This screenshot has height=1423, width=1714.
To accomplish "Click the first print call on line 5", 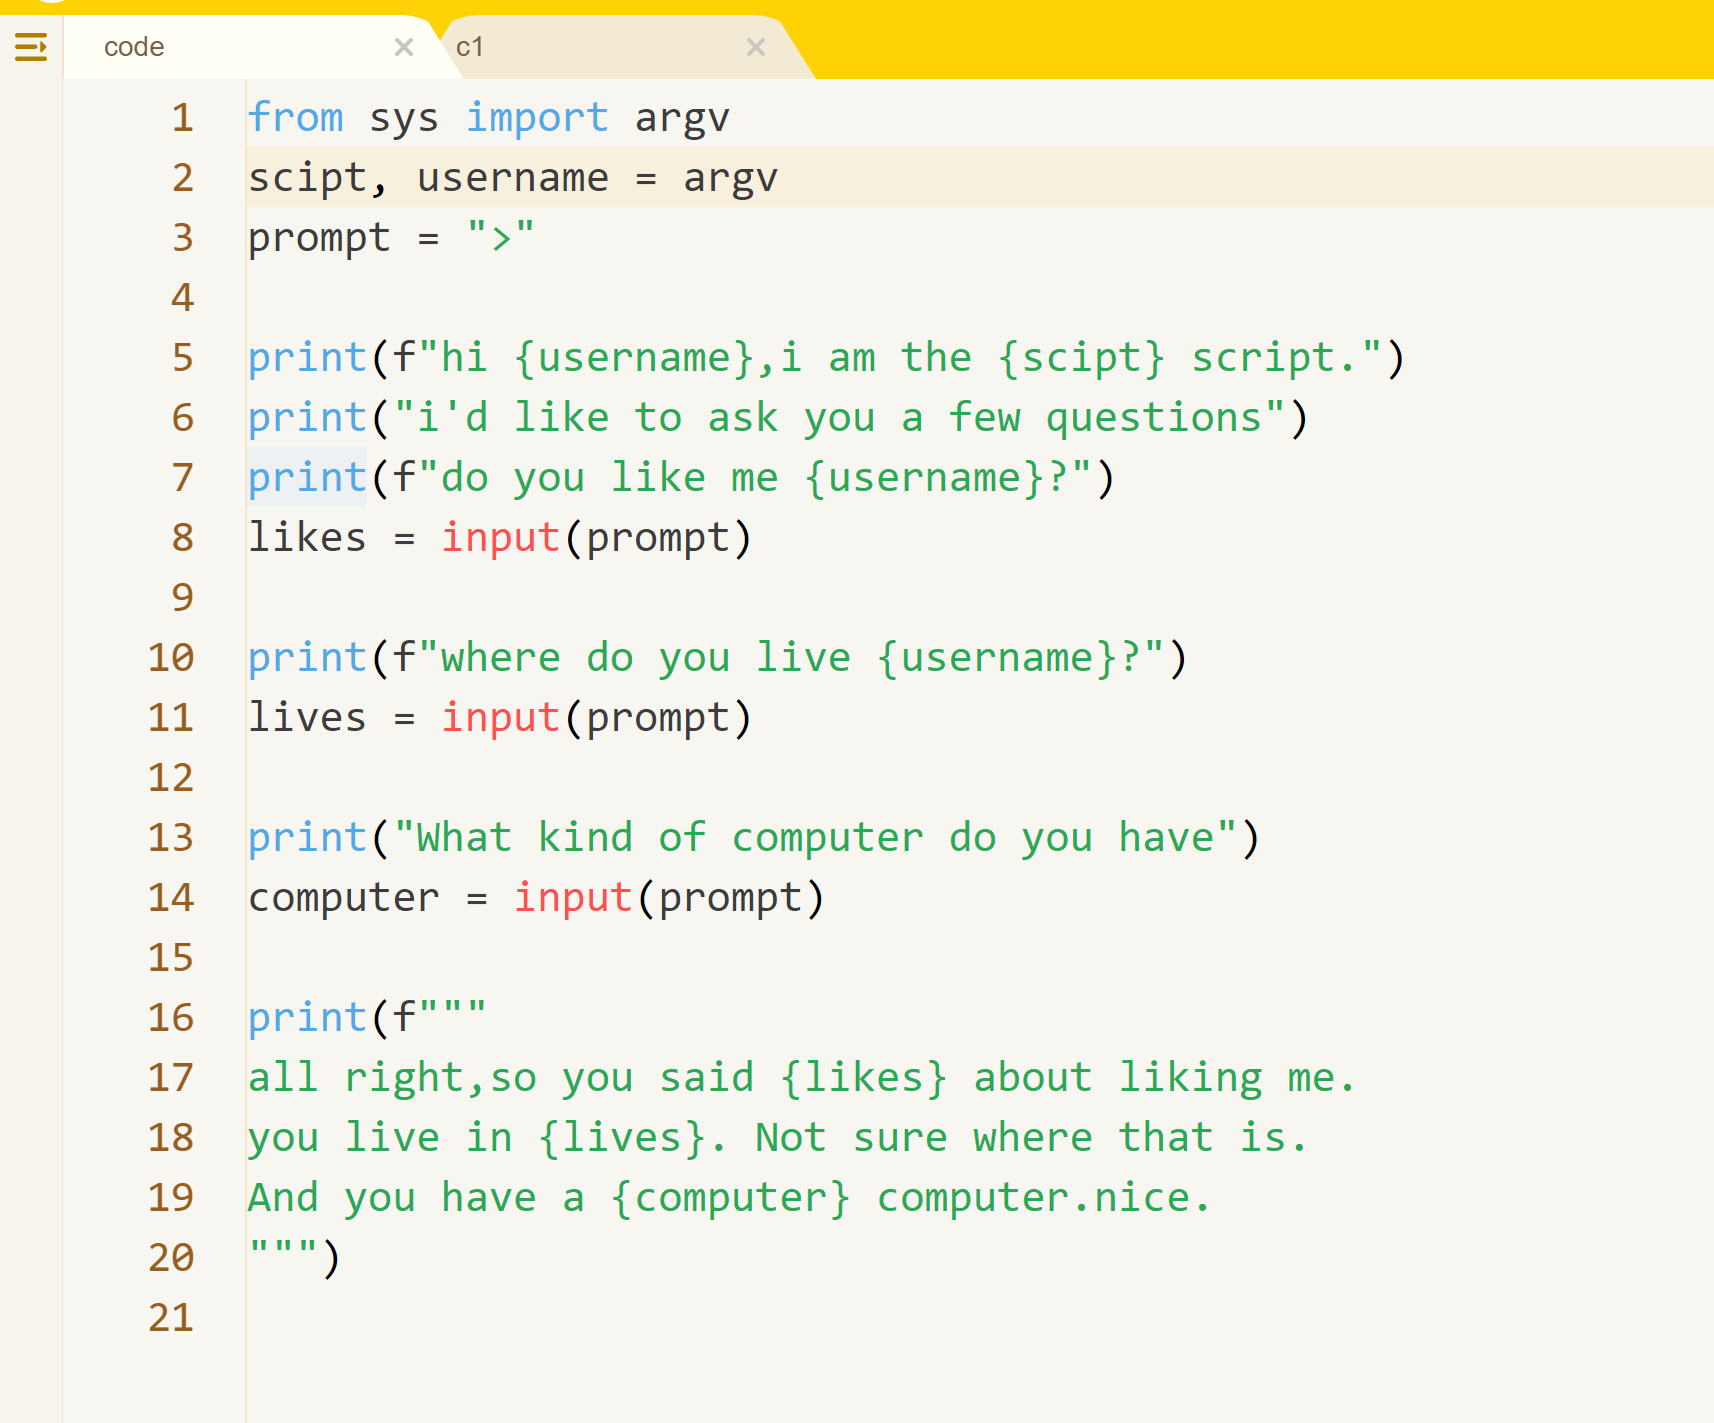I will 308,358.
